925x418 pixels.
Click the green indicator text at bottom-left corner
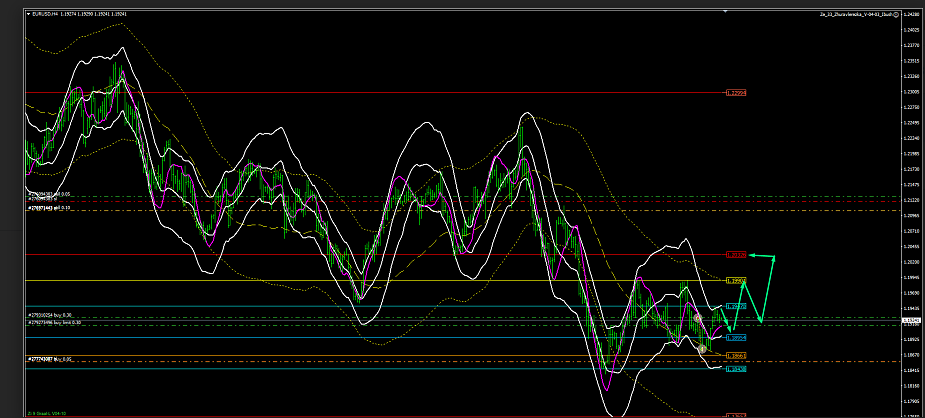(x=45, y=412)
